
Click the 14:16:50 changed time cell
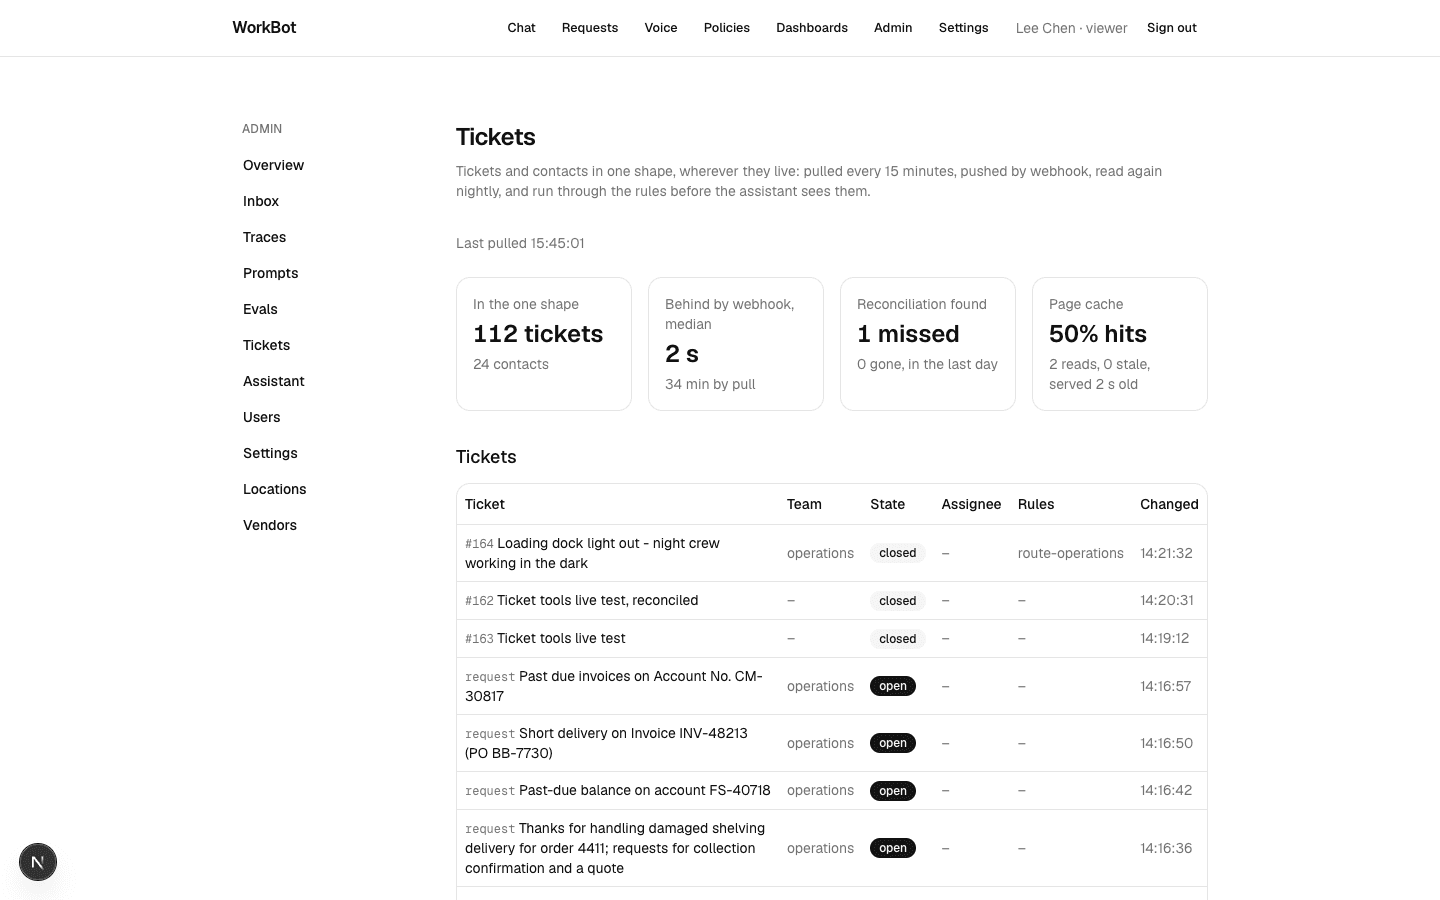coord(1165,743)
